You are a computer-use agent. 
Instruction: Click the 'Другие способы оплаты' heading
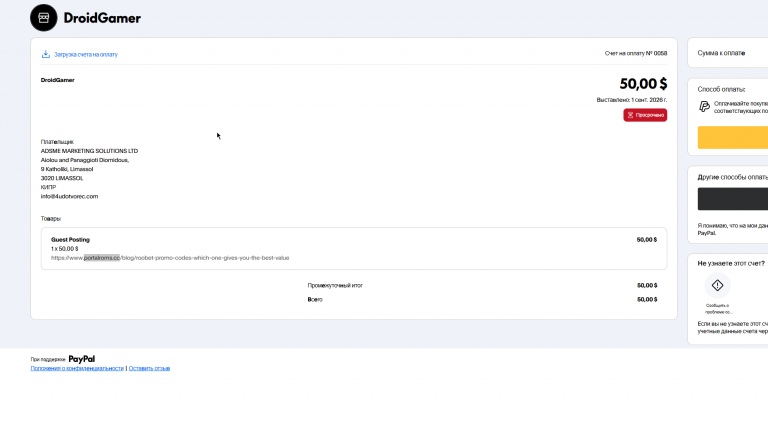733,177
